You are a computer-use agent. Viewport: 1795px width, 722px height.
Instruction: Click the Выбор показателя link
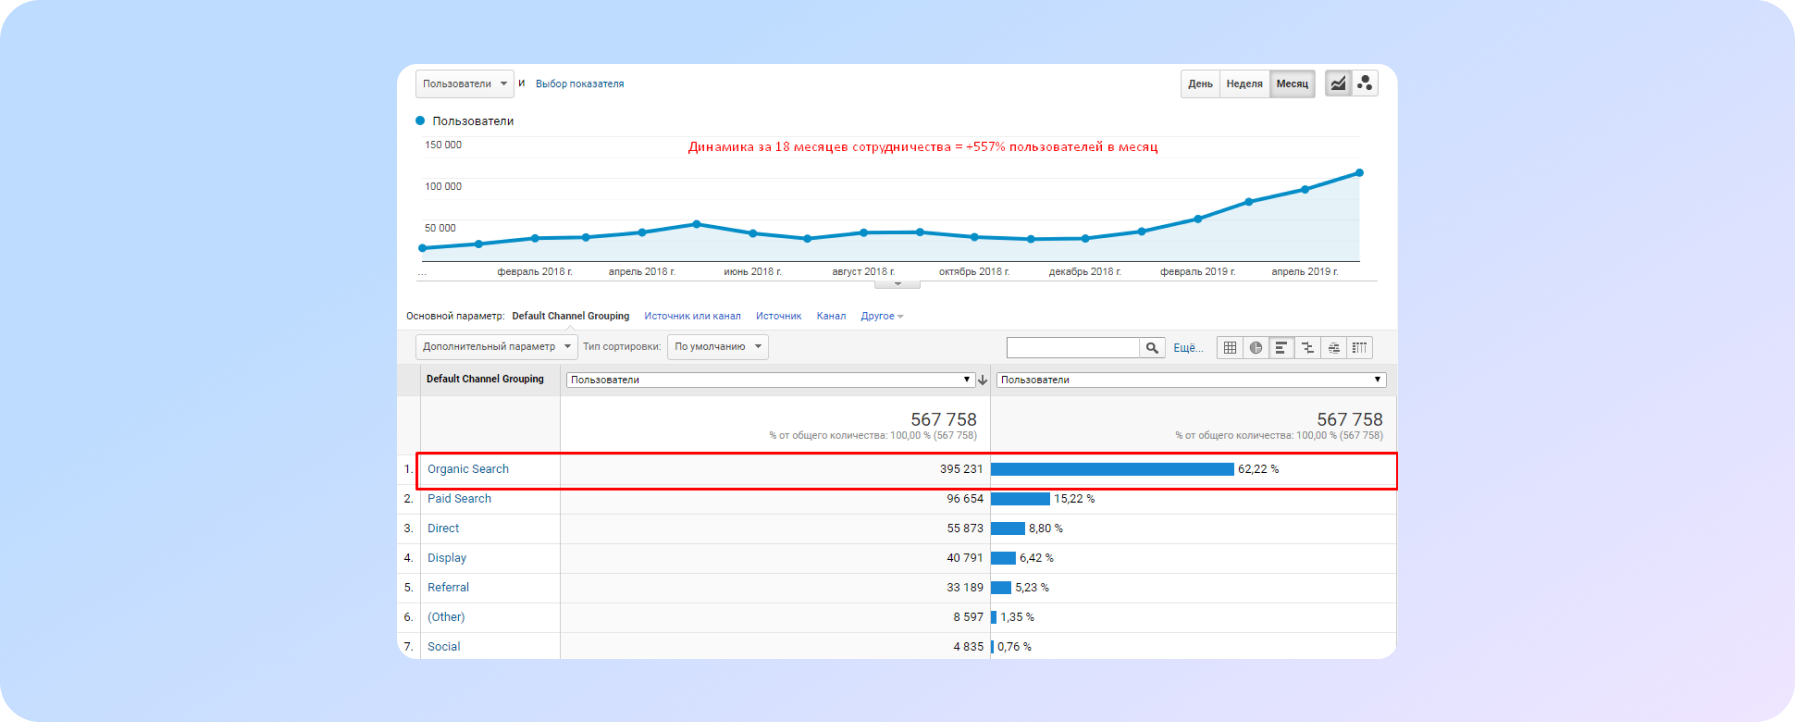pos(580,84)
